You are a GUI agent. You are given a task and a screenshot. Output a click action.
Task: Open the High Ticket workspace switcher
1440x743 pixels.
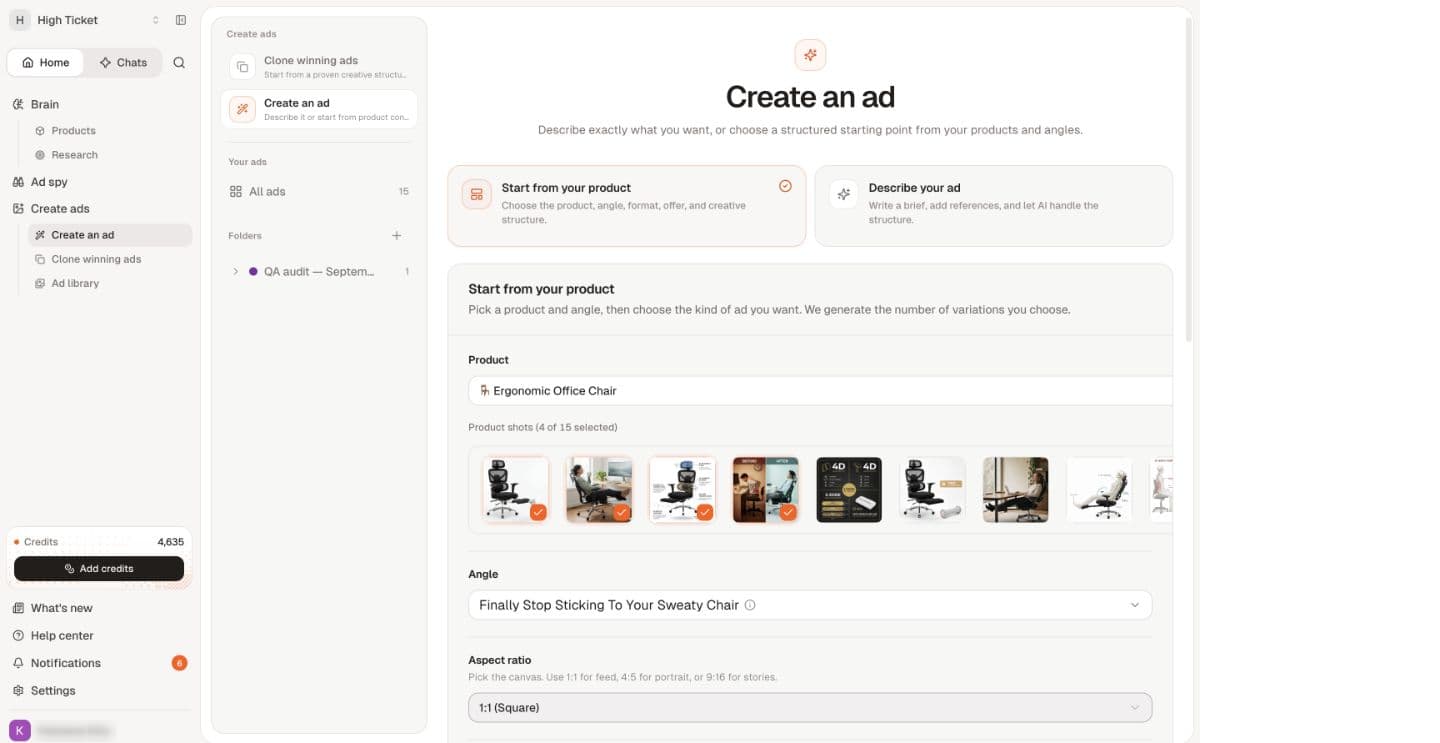86,20
